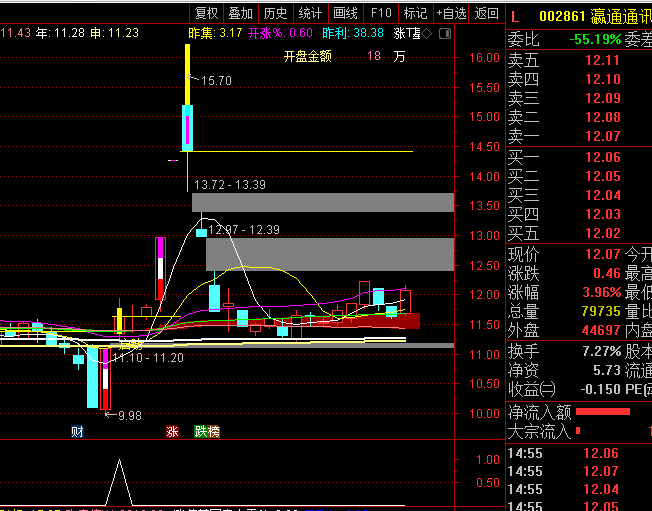
Task: Select the 12.97 - 12.39 gap zone label
Action: (x=244, y=230)
